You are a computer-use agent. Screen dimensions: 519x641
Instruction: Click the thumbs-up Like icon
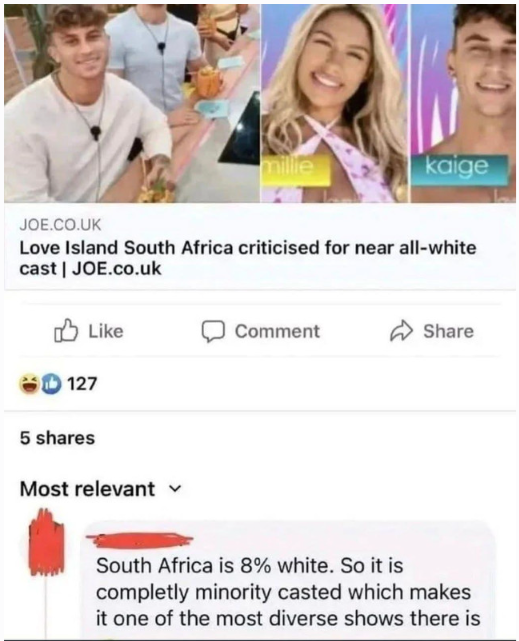coord(66,330)
